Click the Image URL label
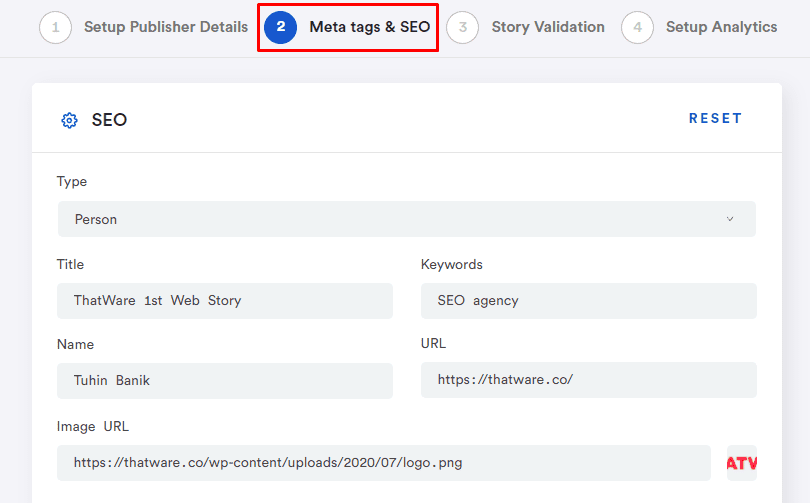The width and height of the screenshot is (810, 503). point(93,427)
